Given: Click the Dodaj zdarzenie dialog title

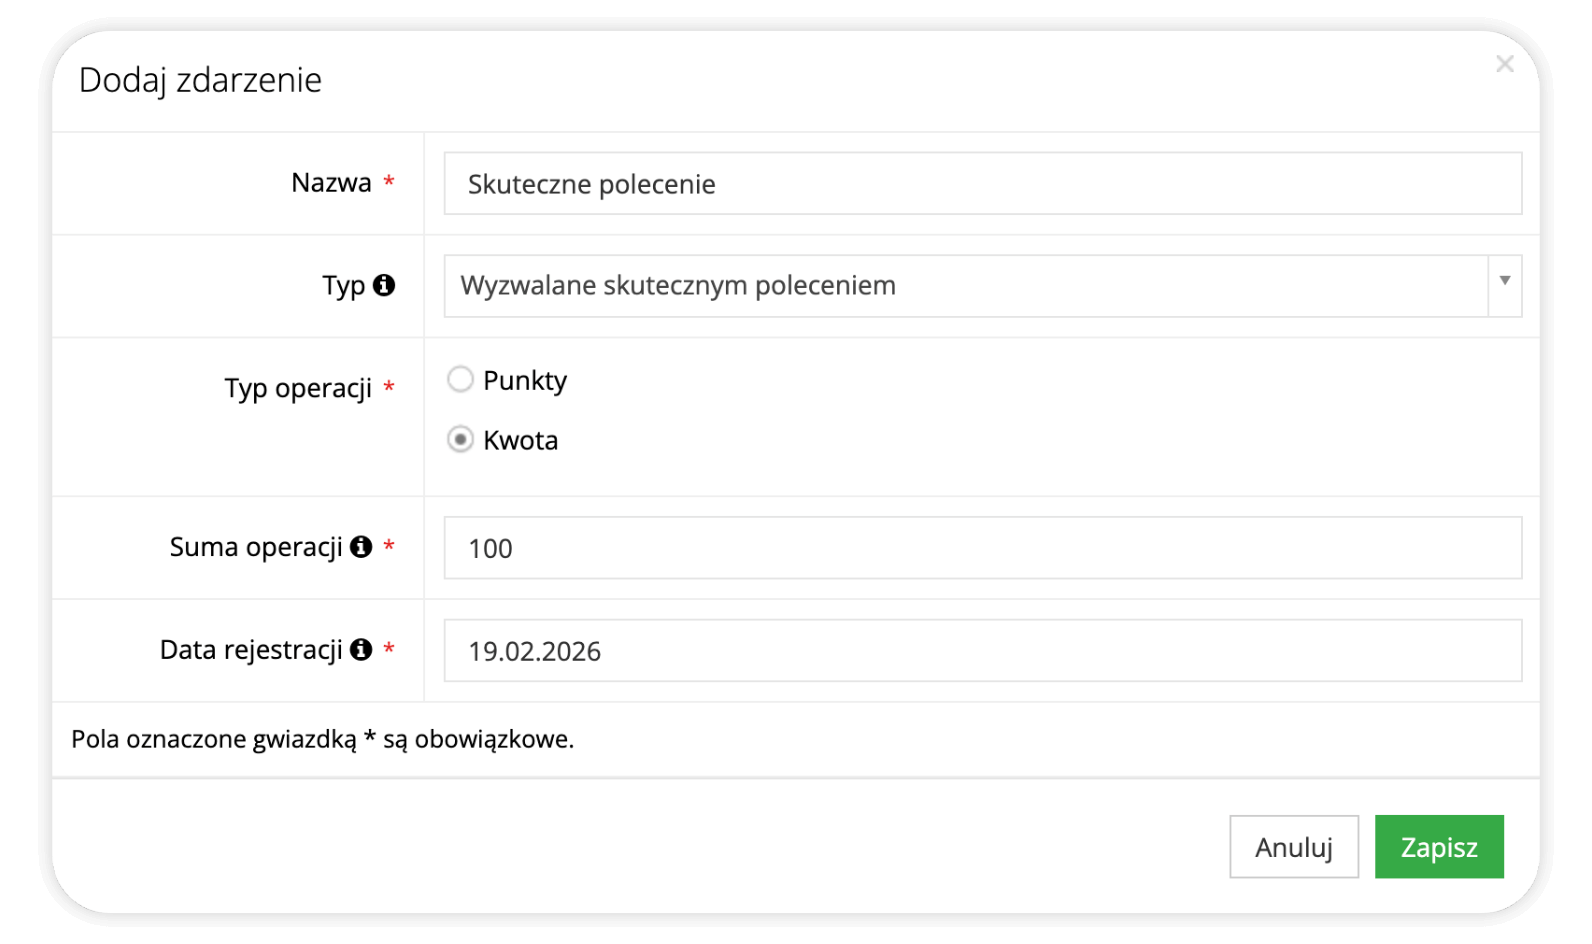Looking at the screenshot, I should 200,80.
